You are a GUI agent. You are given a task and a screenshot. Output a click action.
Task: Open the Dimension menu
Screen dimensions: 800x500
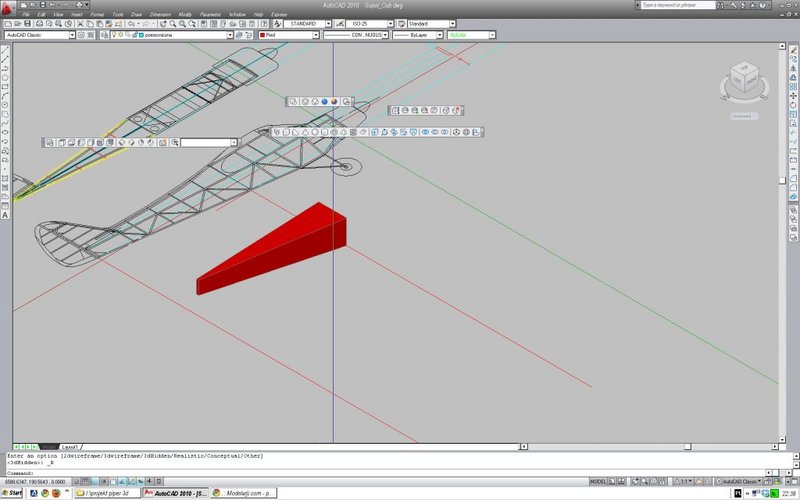160,14
